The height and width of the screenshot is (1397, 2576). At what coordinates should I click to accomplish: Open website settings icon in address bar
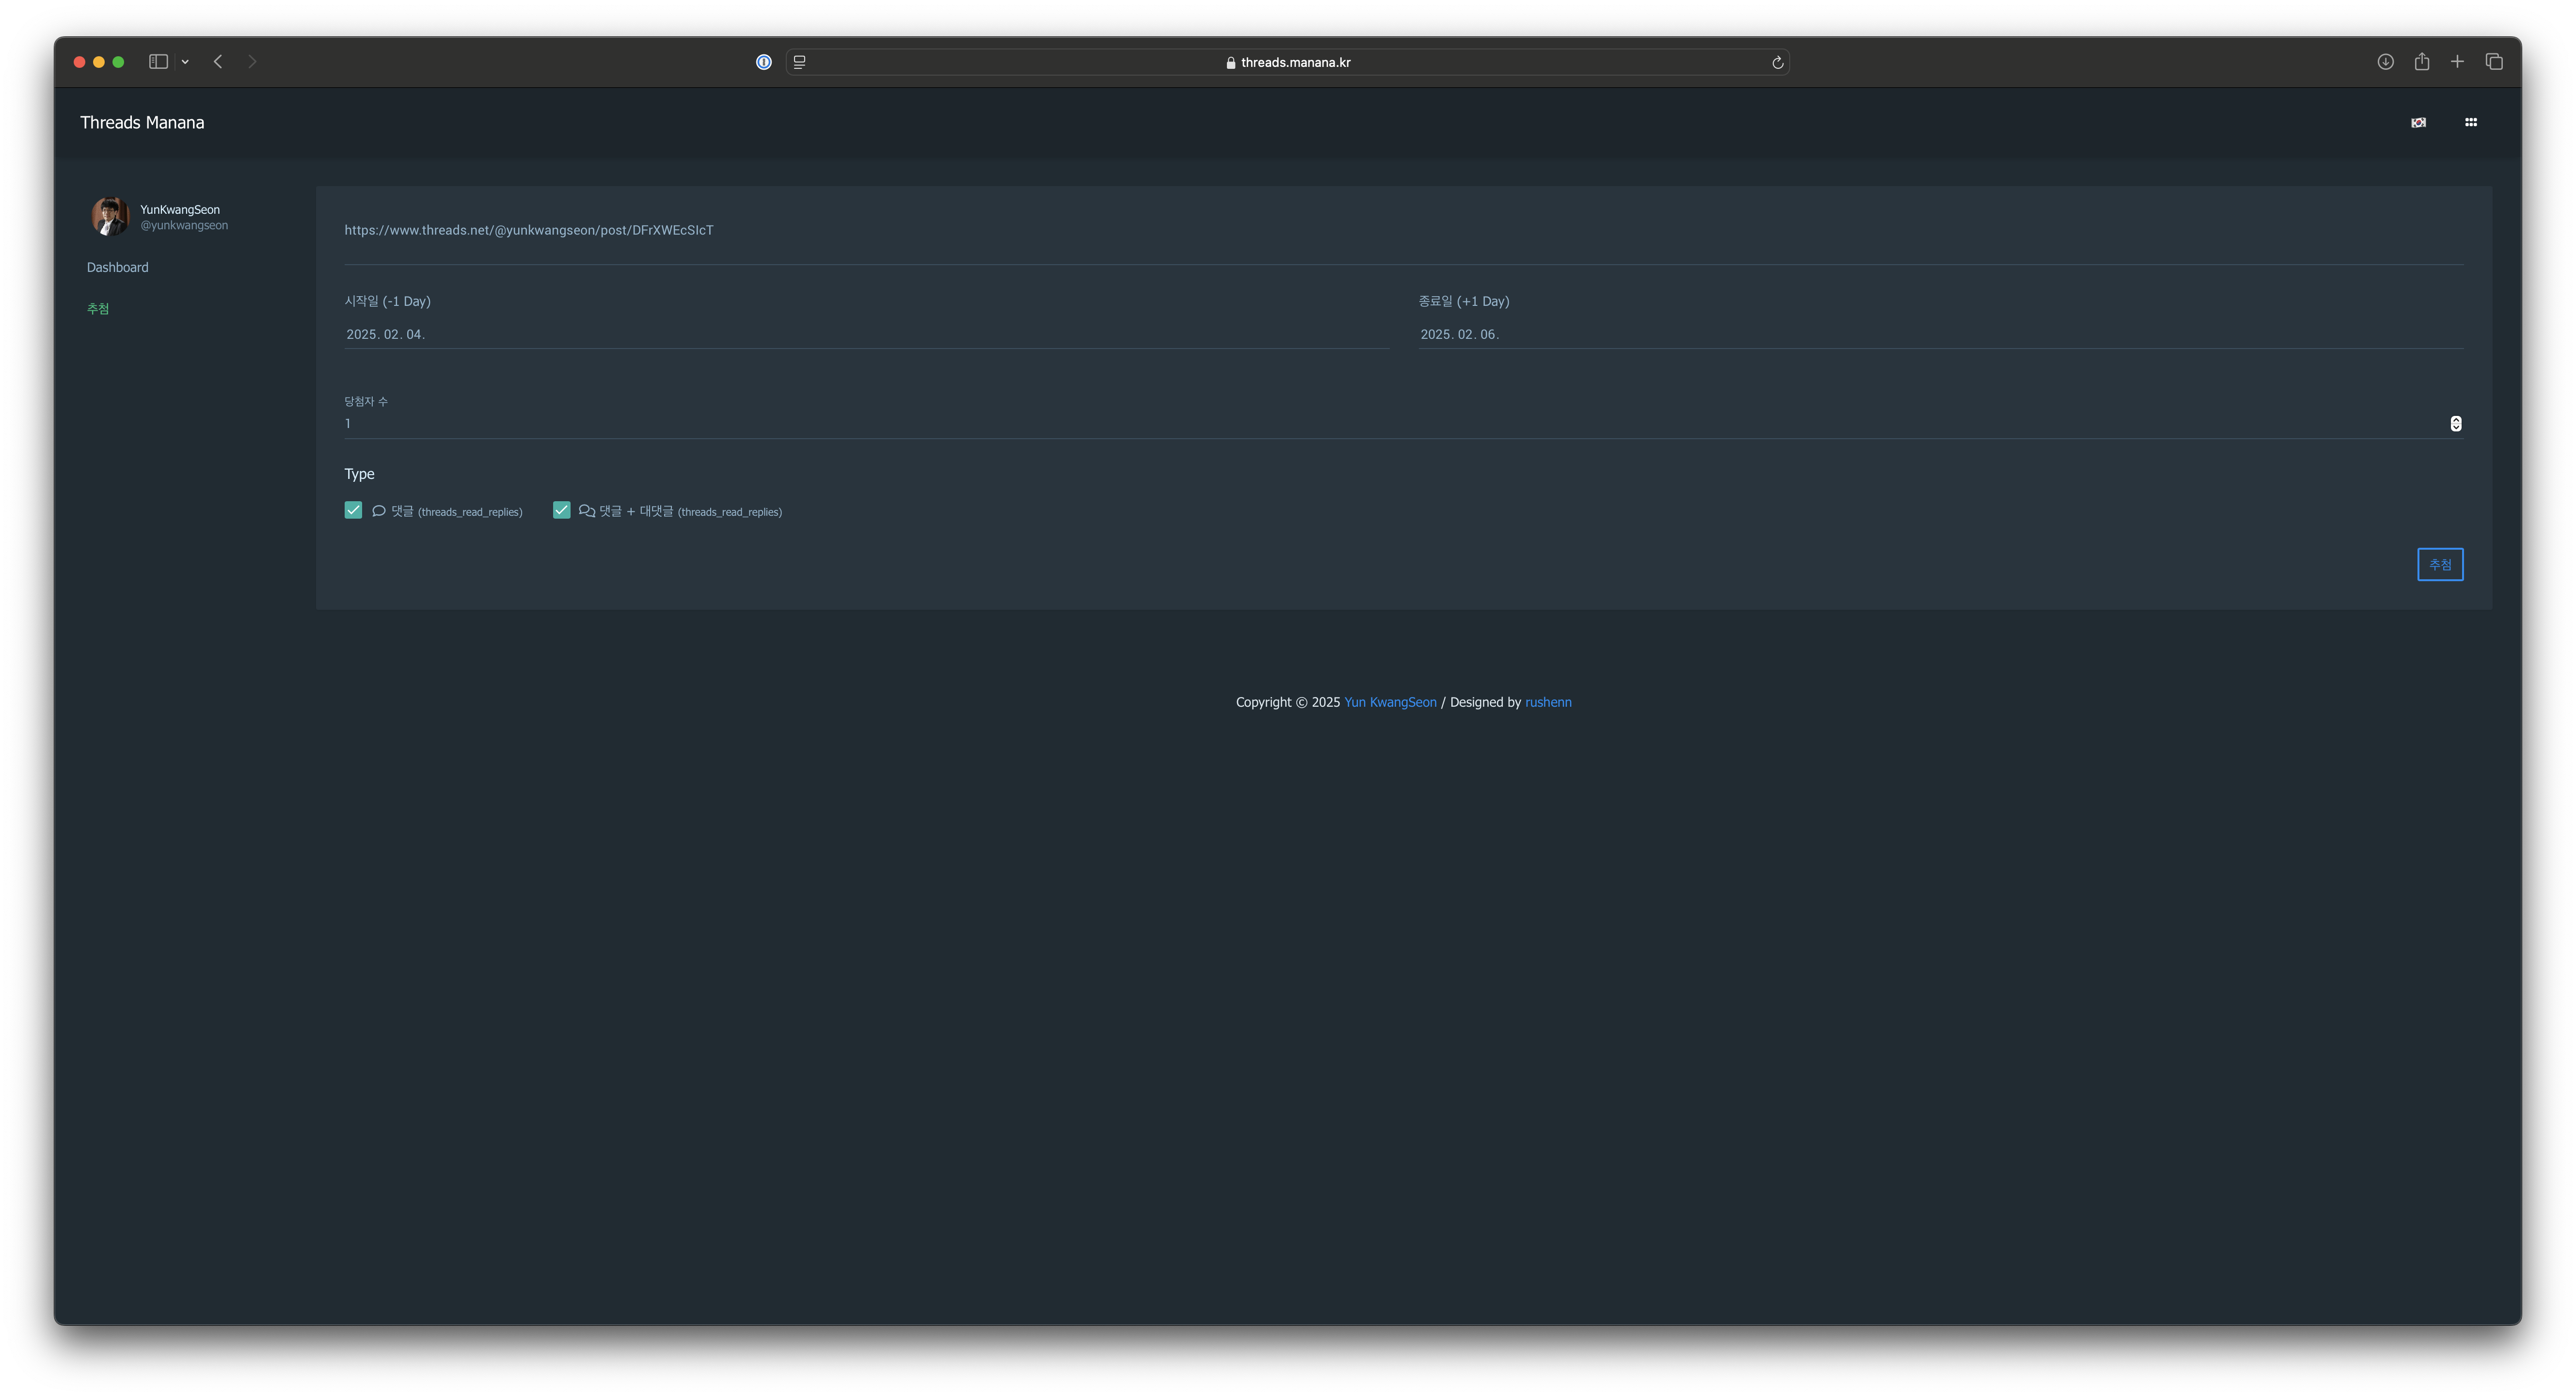800,62
